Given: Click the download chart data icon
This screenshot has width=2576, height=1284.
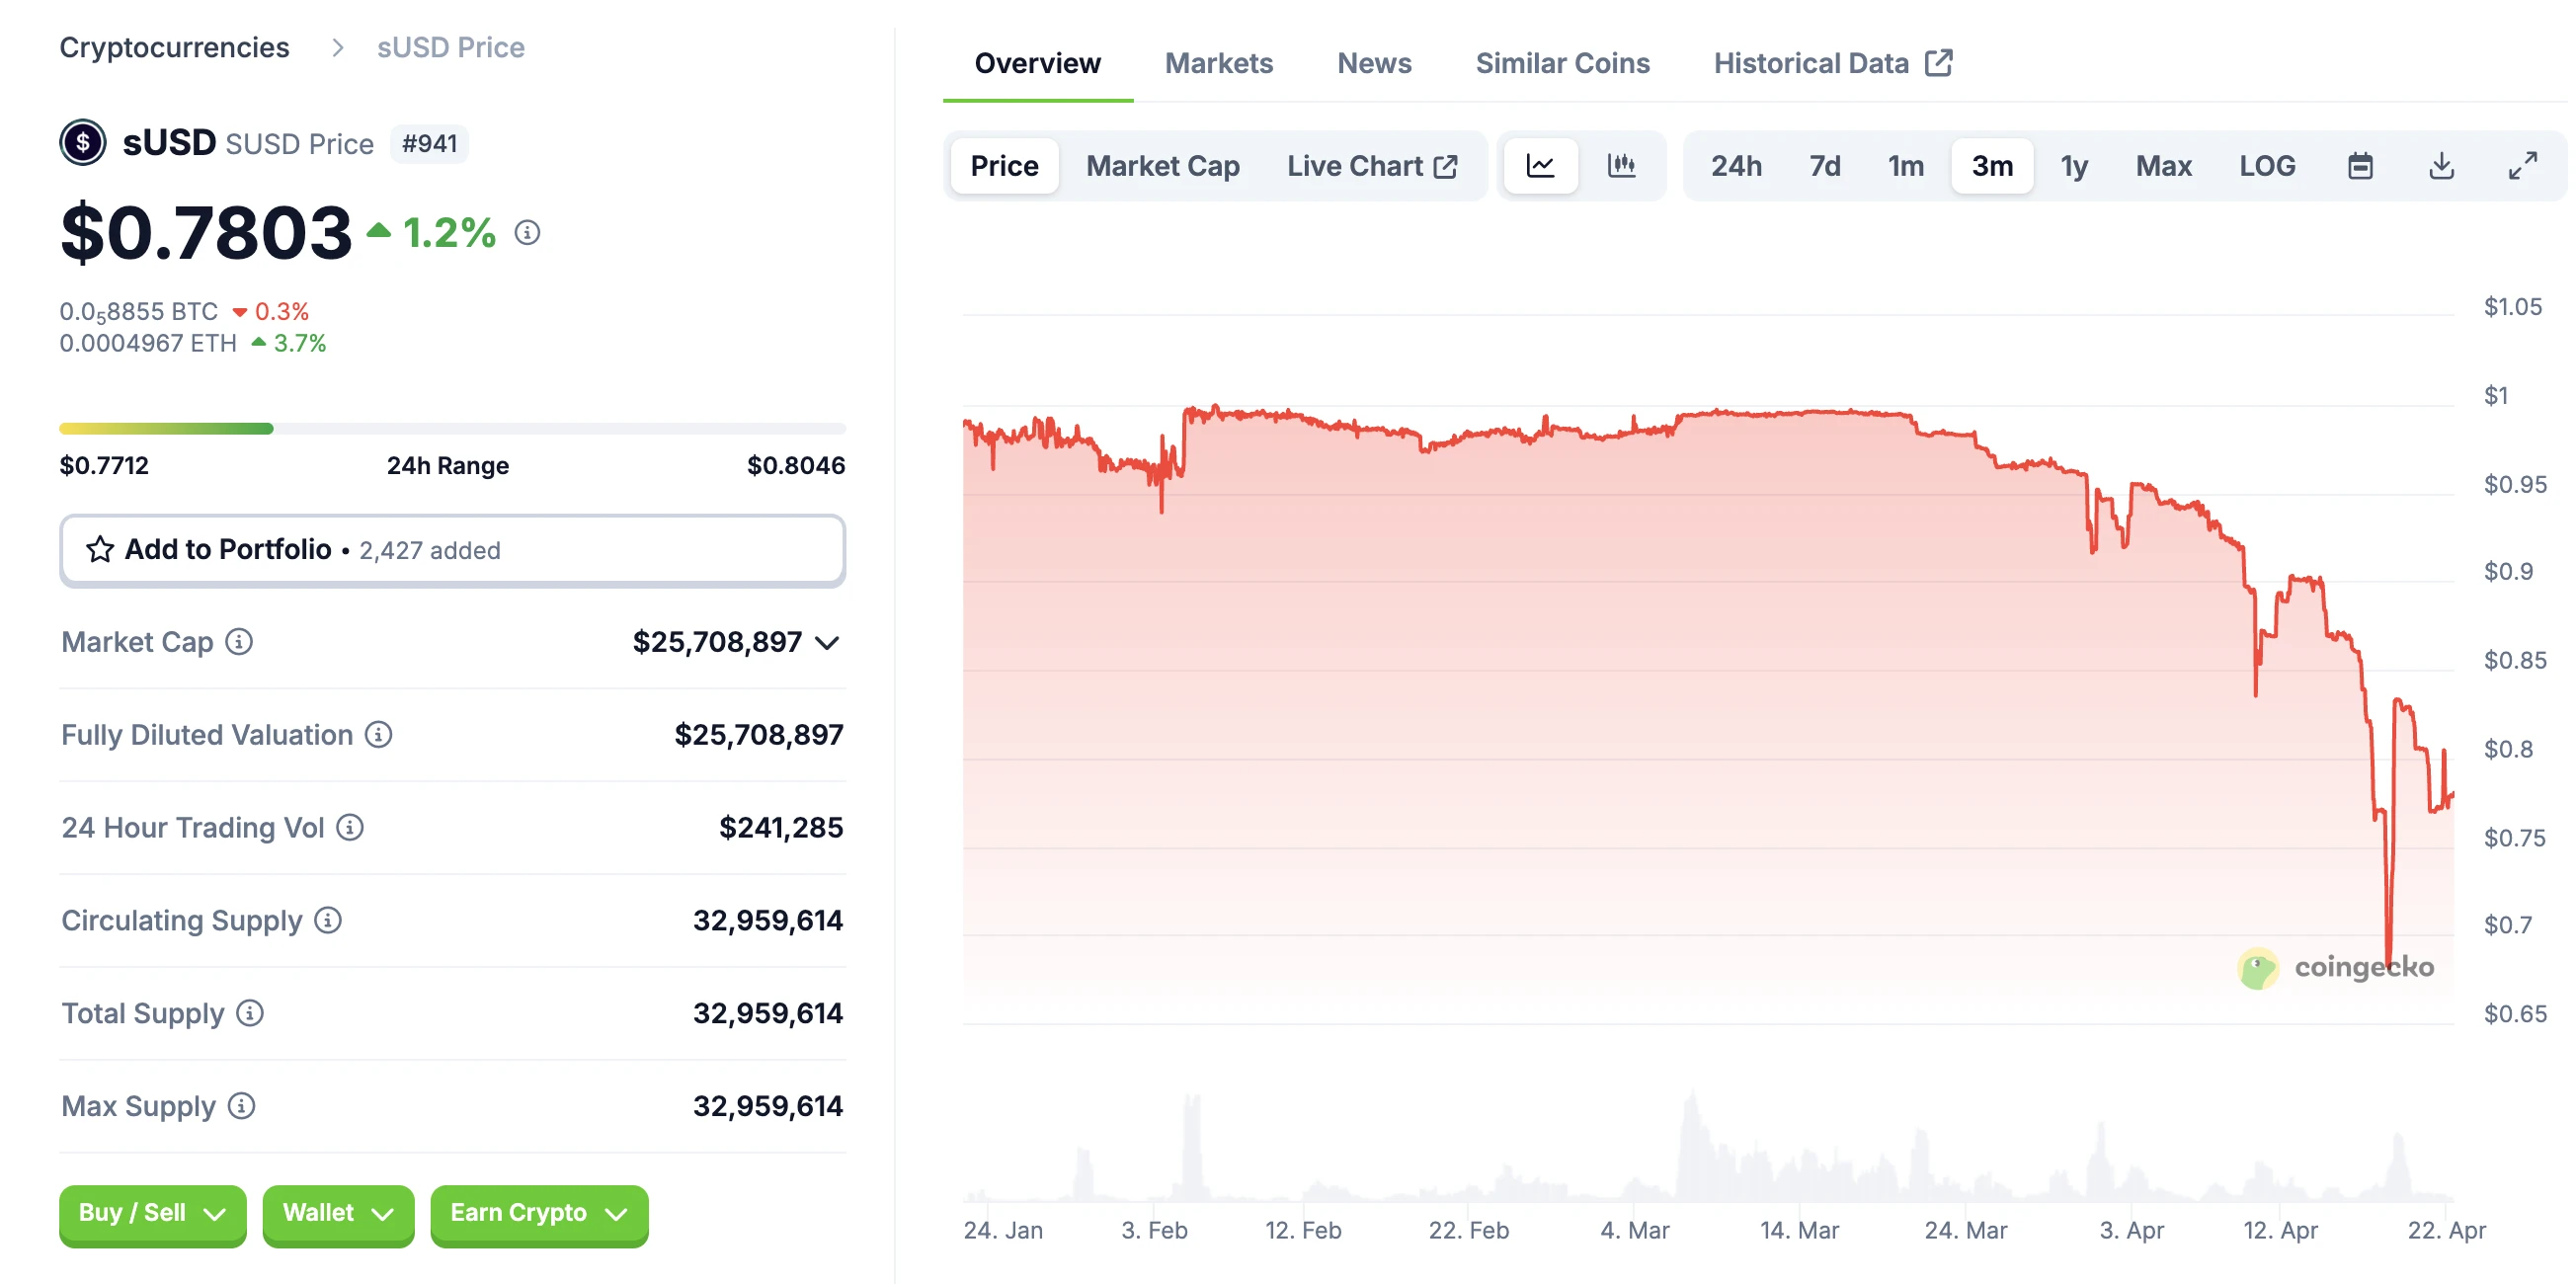Looking at the screenshot, I should pos(2441,166).
